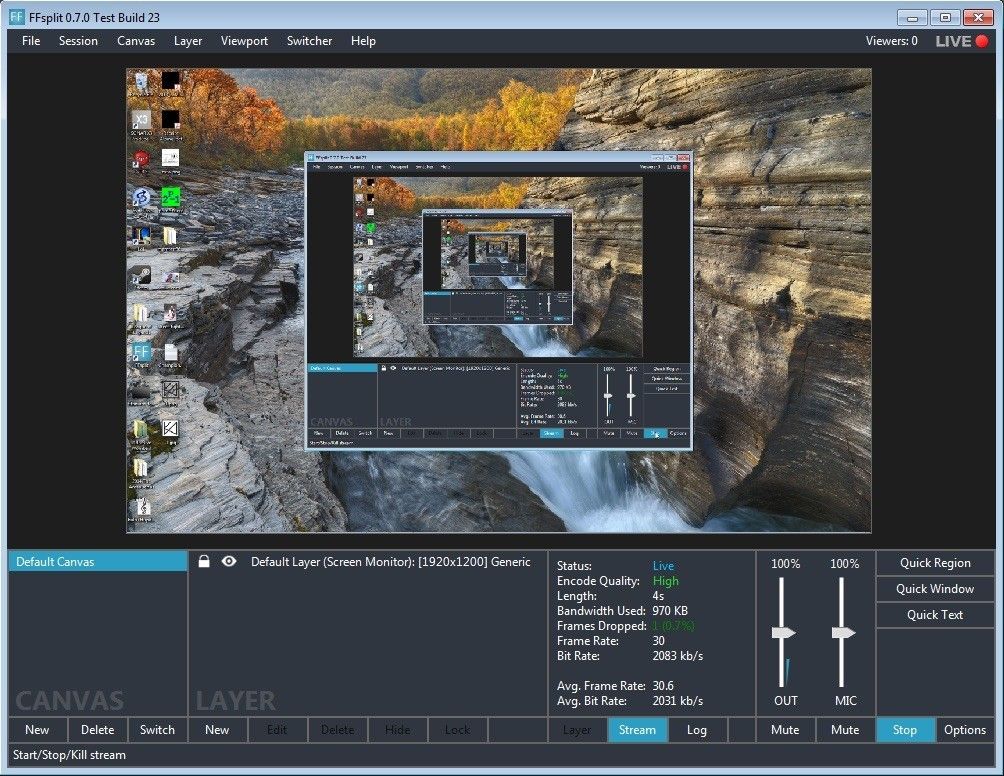Switch to the Stream info tab

[637, 730]
